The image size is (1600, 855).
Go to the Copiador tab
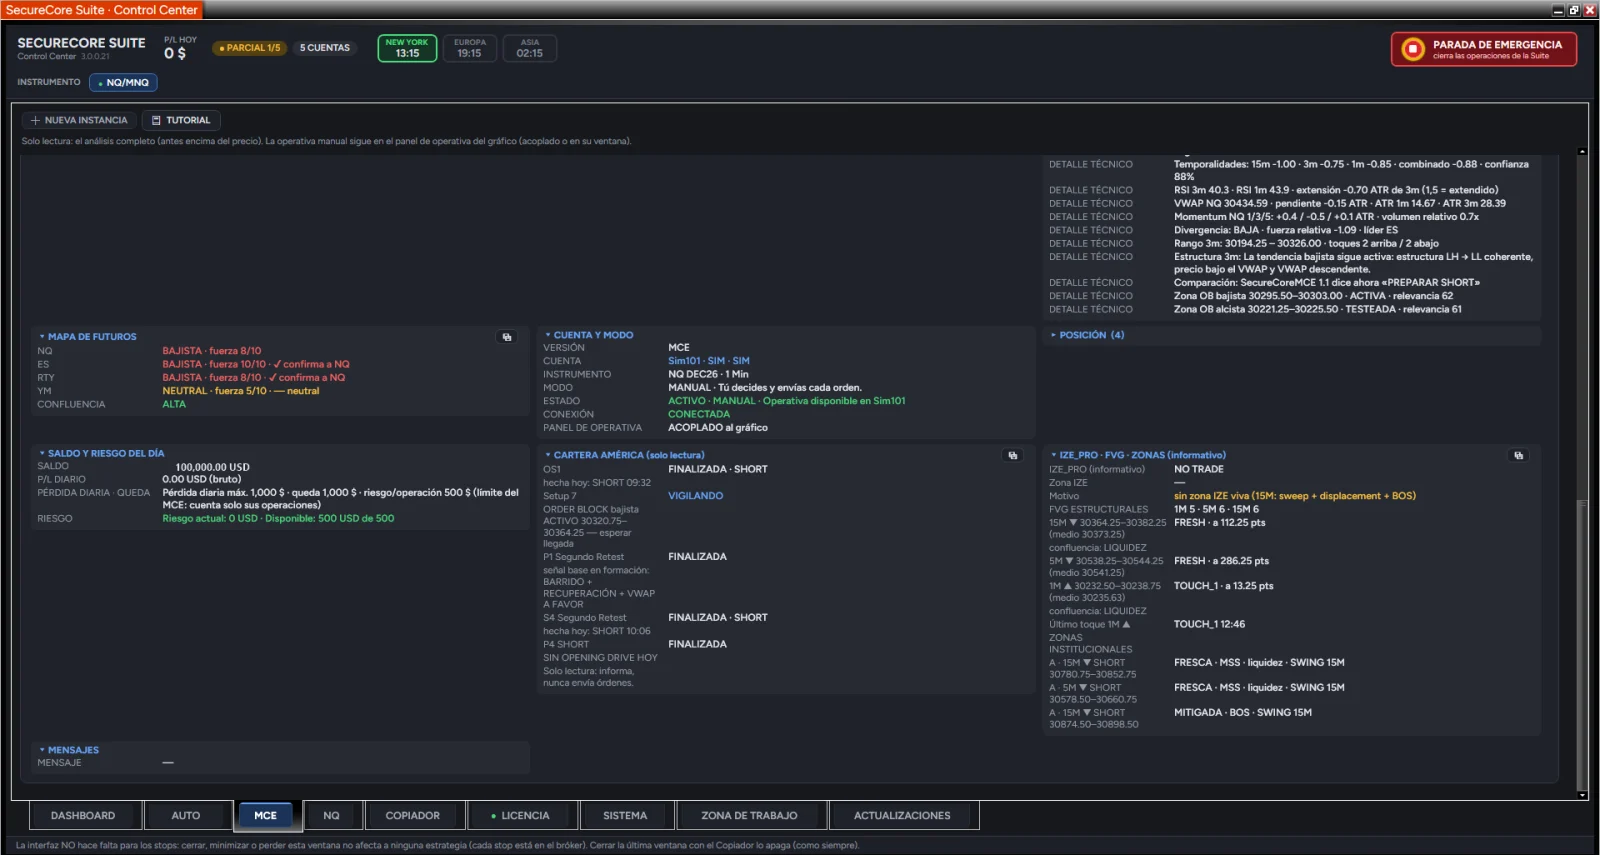tap(413, 816)
